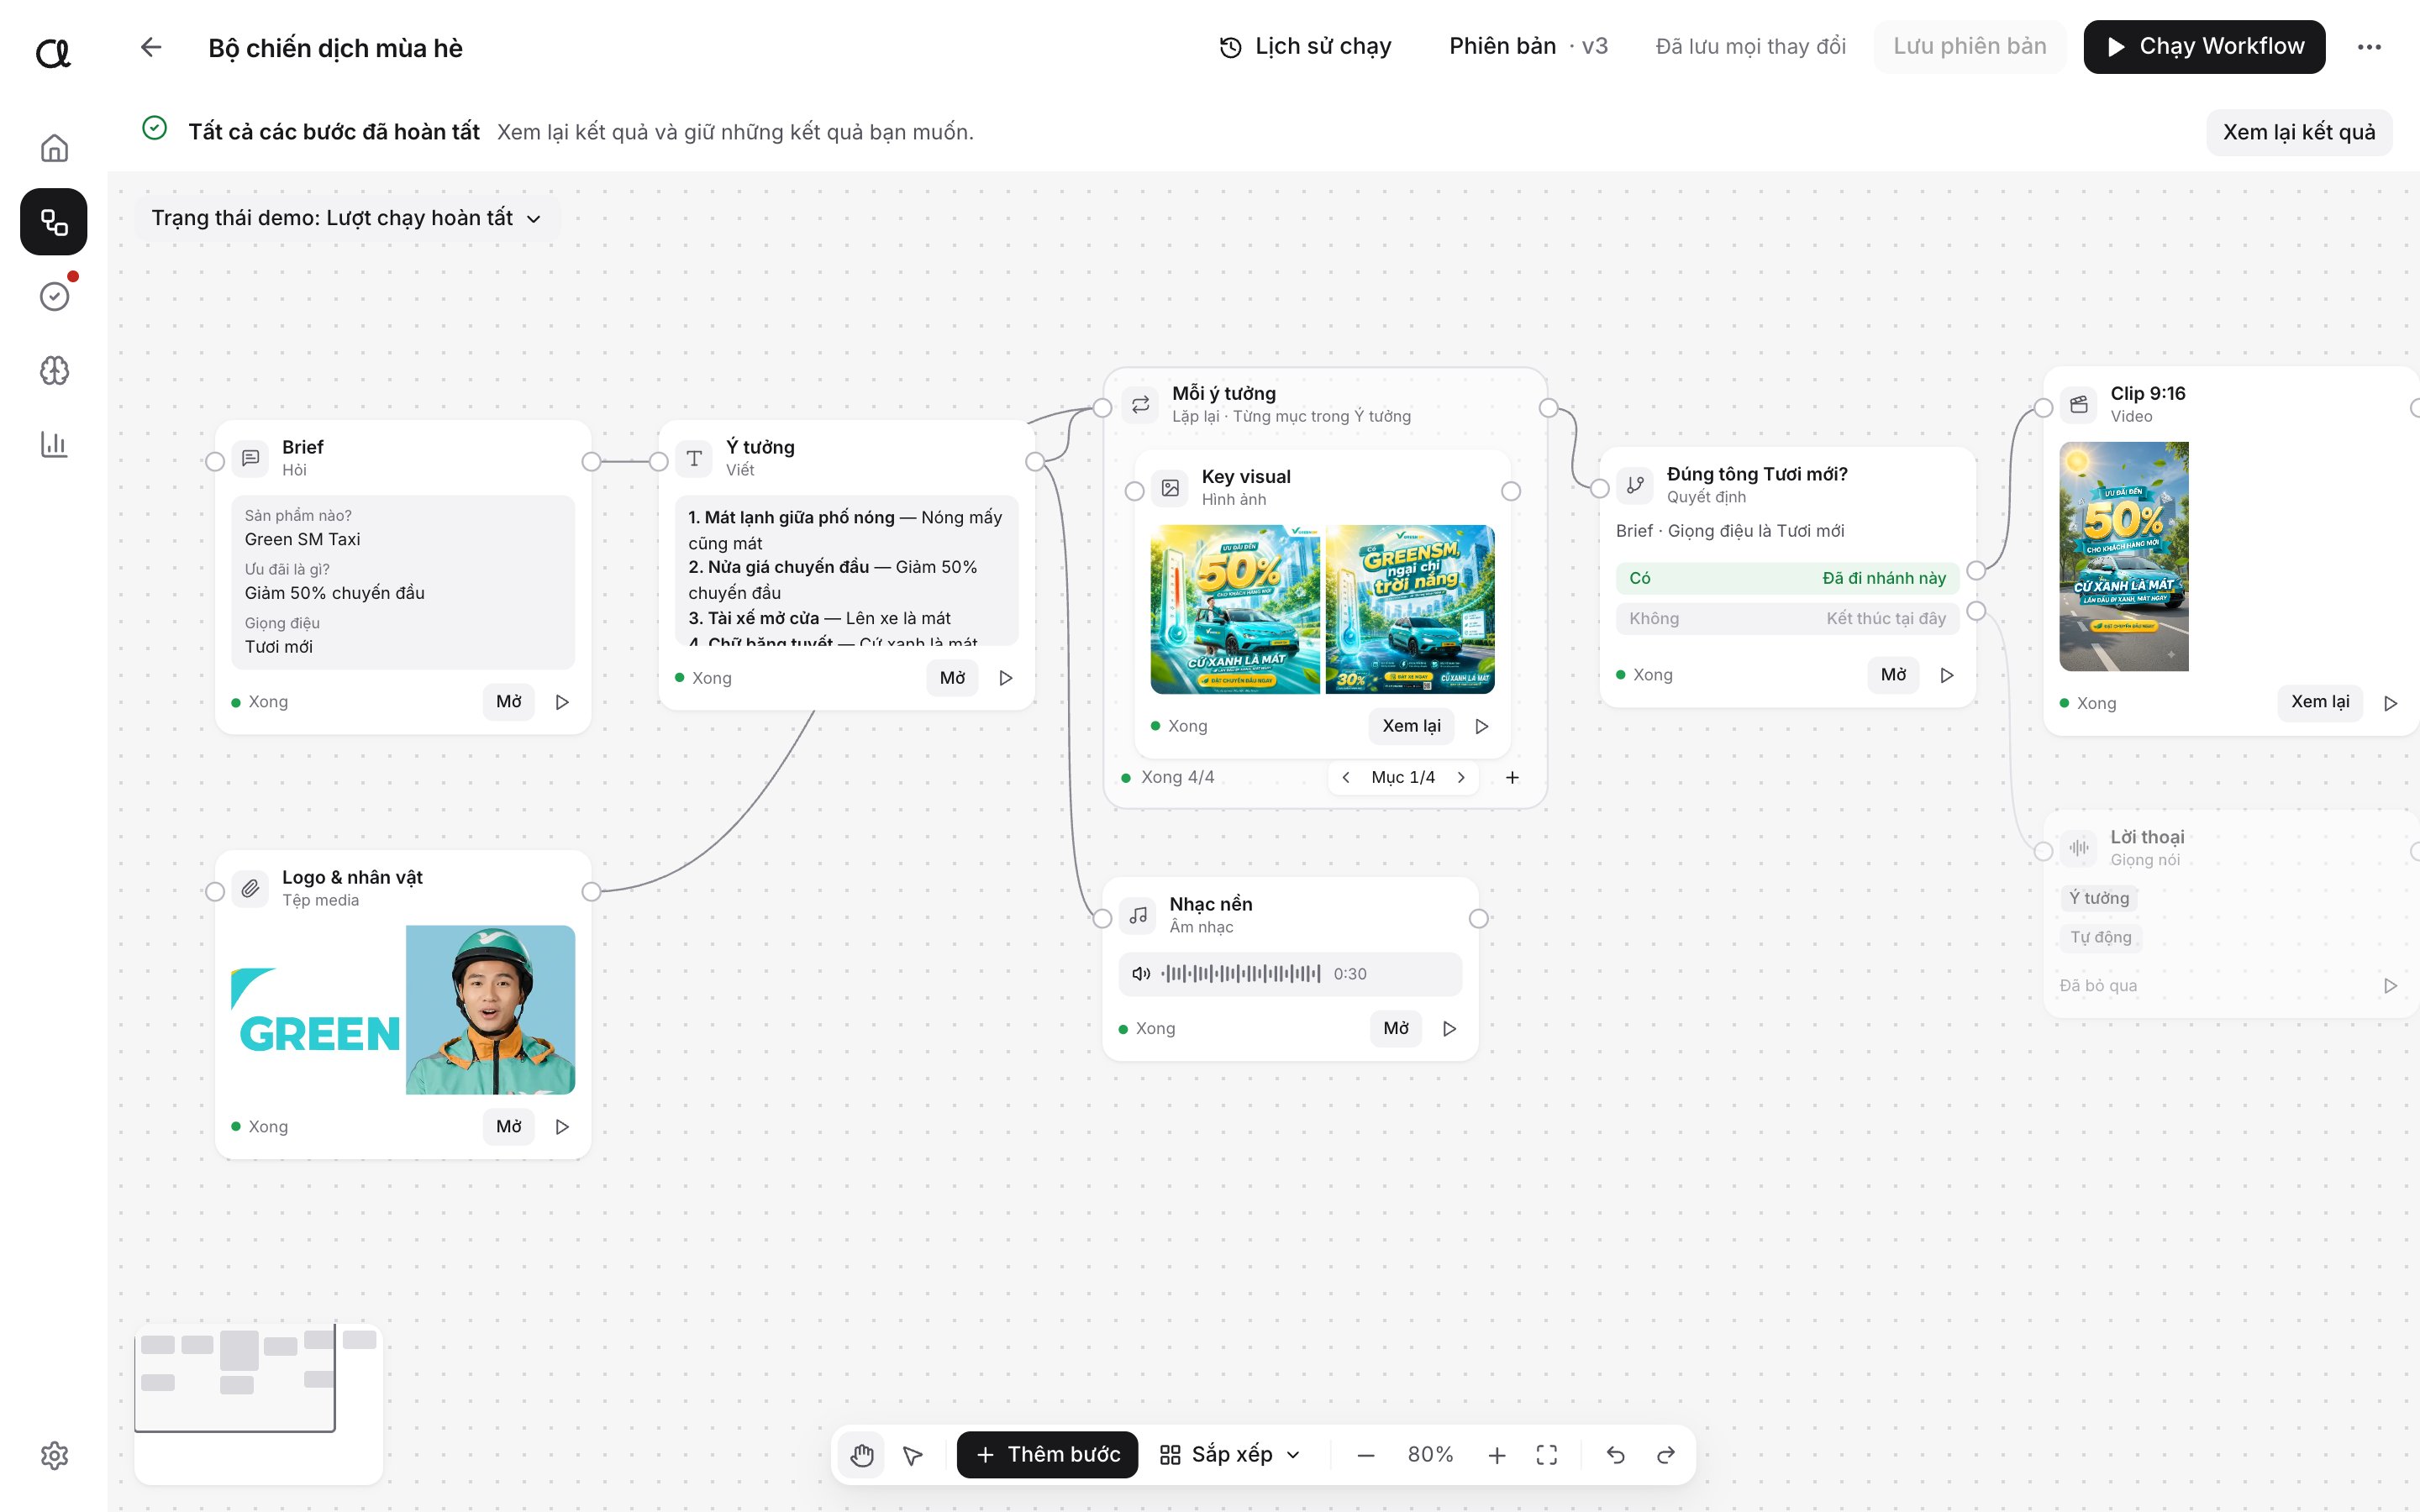This screenshot has width=2420, height=1512.
Task: Open Lịch sử chạy
Action: point(1305,47)
